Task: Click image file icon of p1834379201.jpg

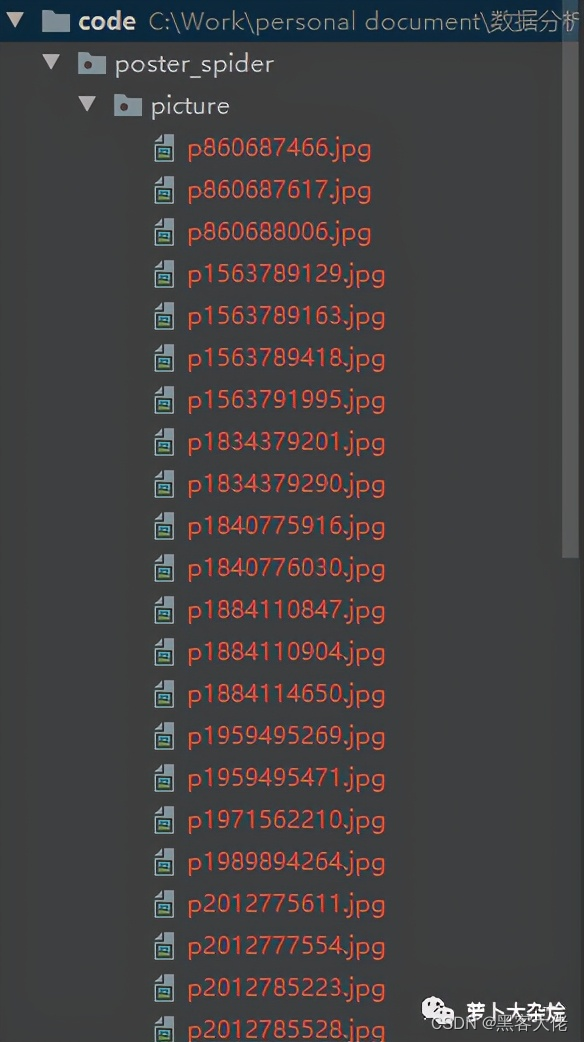Action: point(164,442)
